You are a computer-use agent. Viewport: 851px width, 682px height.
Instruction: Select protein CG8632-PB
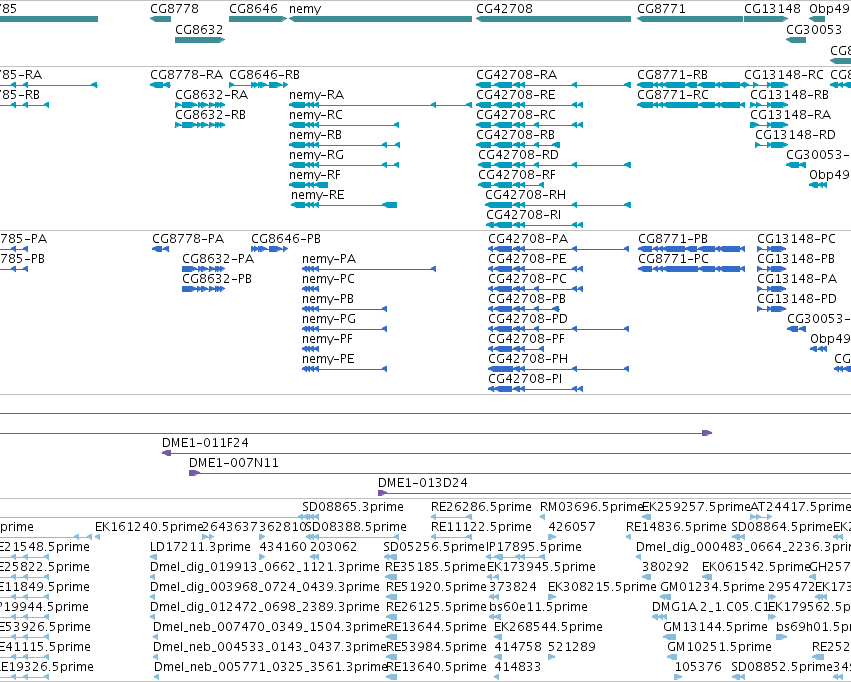click(217, 279)
